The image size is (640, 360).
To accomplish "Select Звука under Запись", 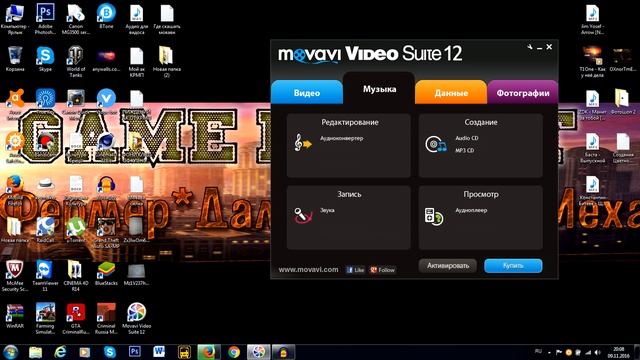I will [x=327, y=210].
